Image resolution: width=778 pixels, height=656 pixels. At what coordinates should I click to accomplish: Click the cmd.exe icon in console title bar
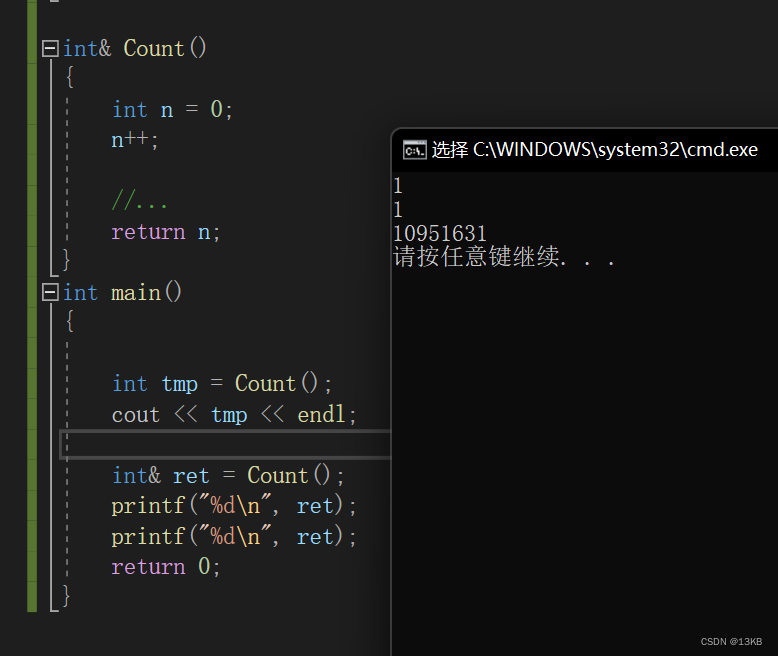(414, 150)
